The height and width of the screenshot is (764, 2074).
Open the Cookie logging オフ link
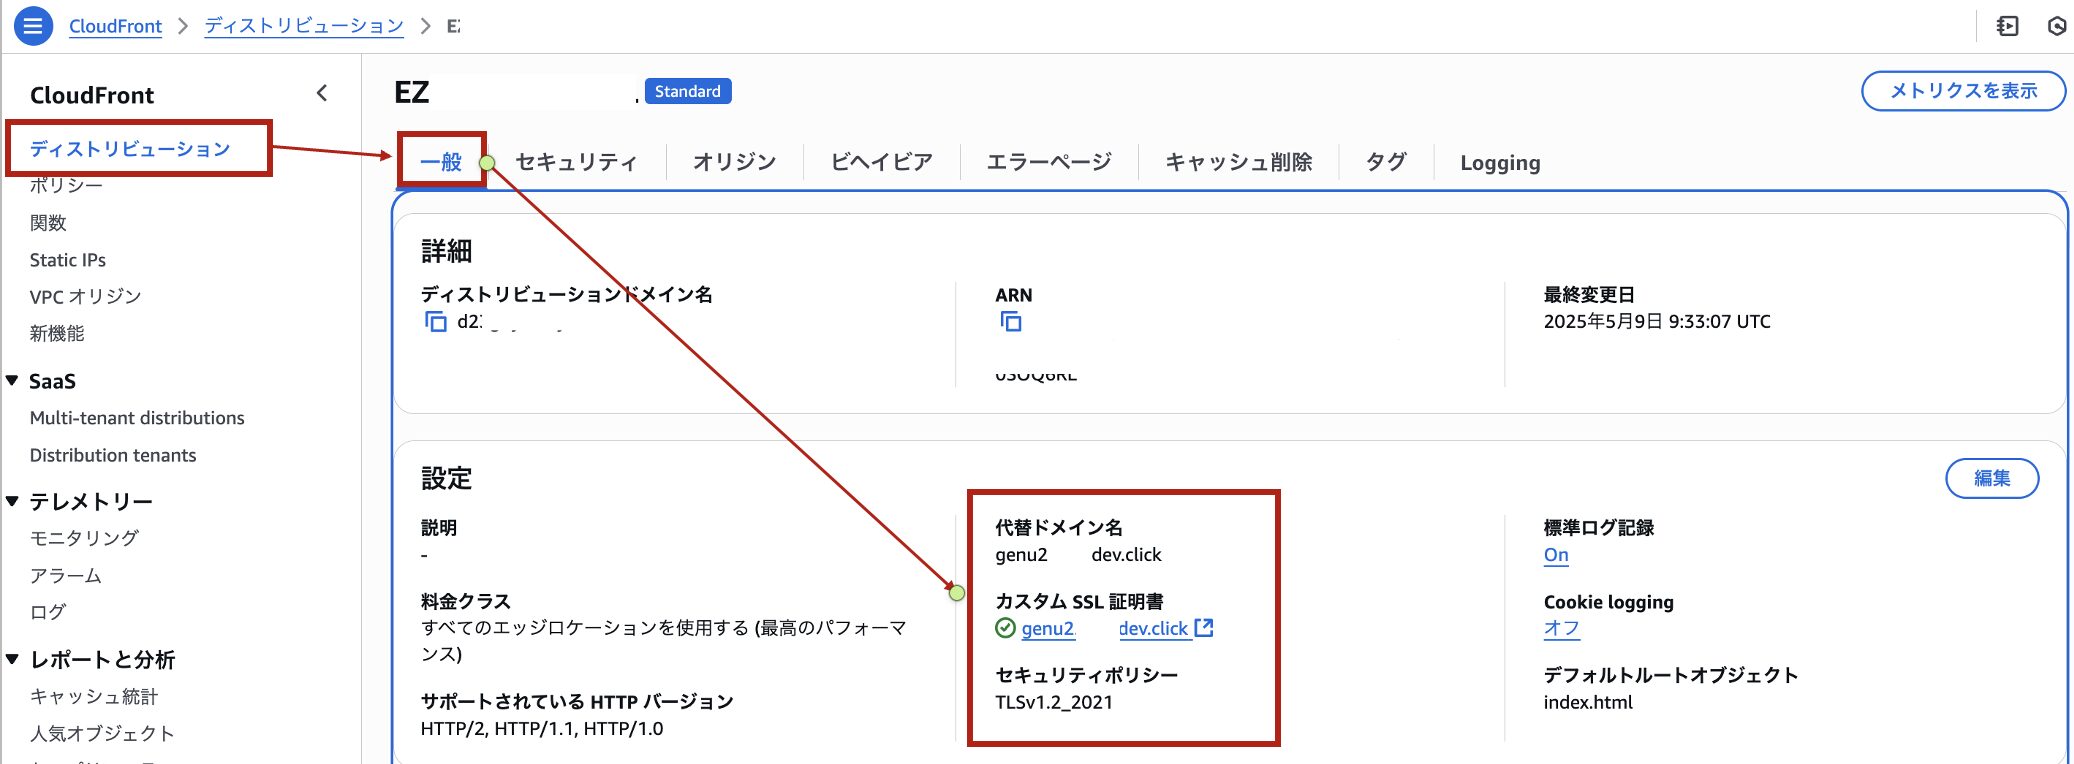click(1562, 628)
